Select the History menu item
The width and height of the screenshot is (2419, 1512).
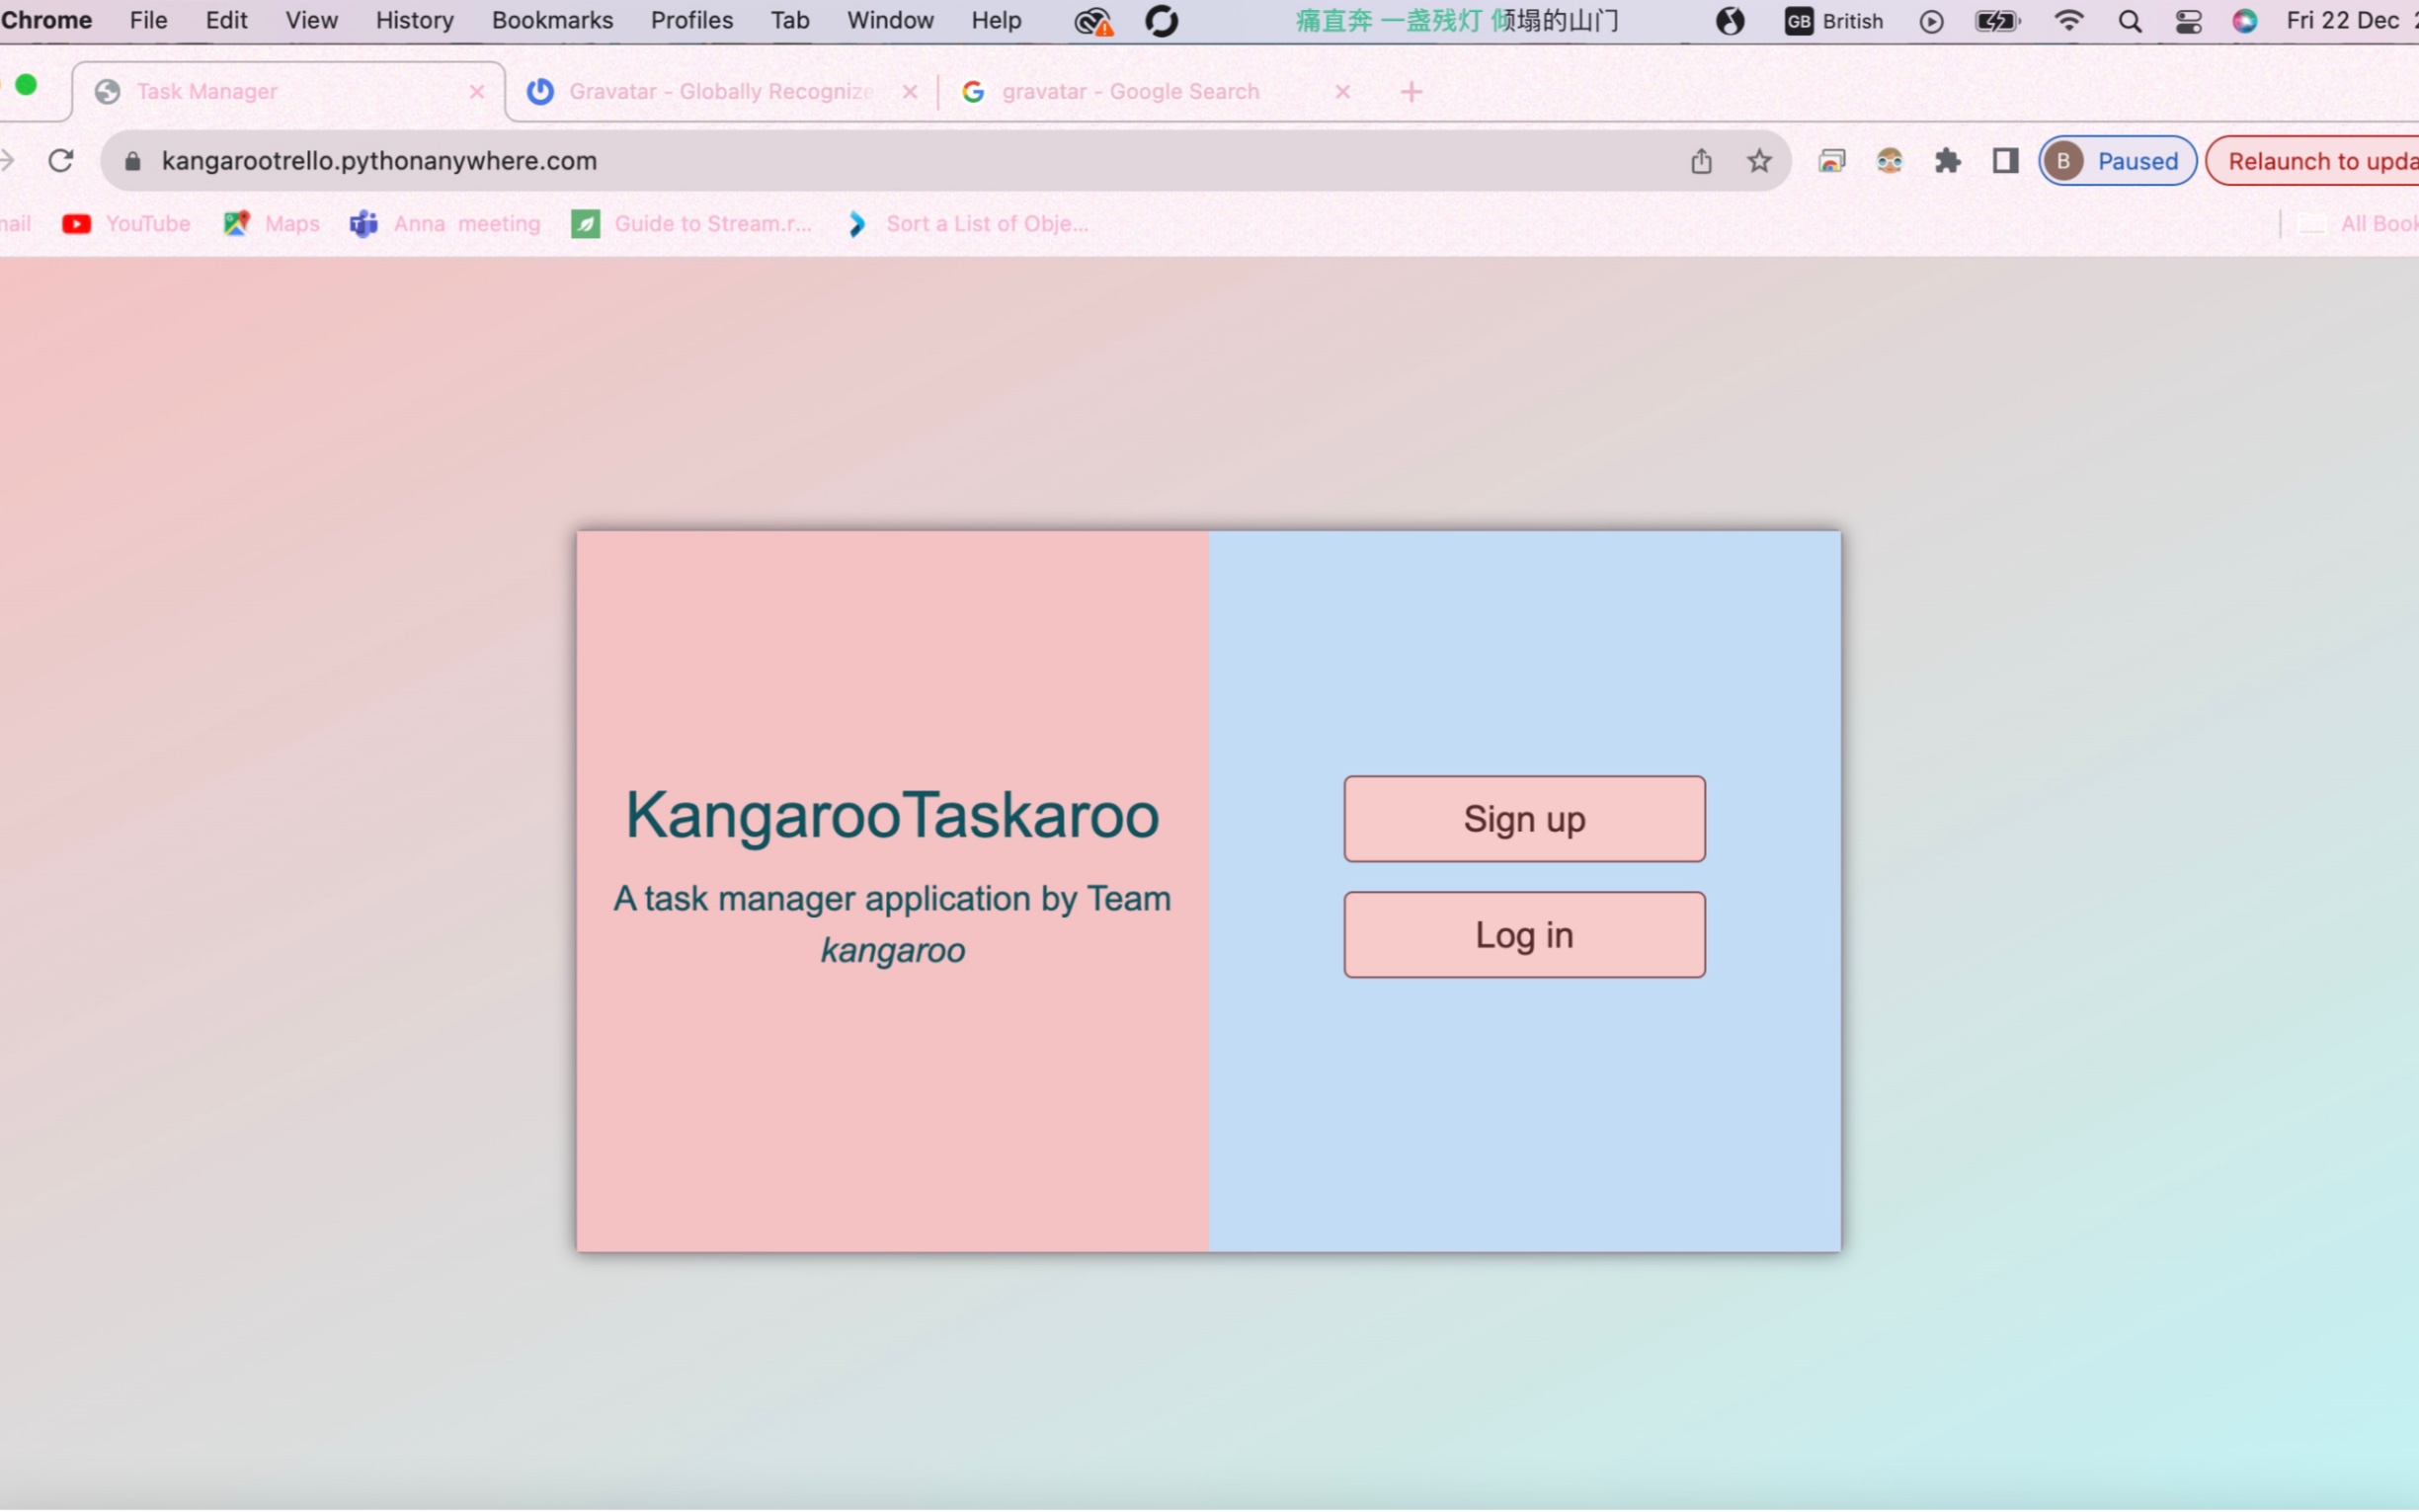pos(416,19)
